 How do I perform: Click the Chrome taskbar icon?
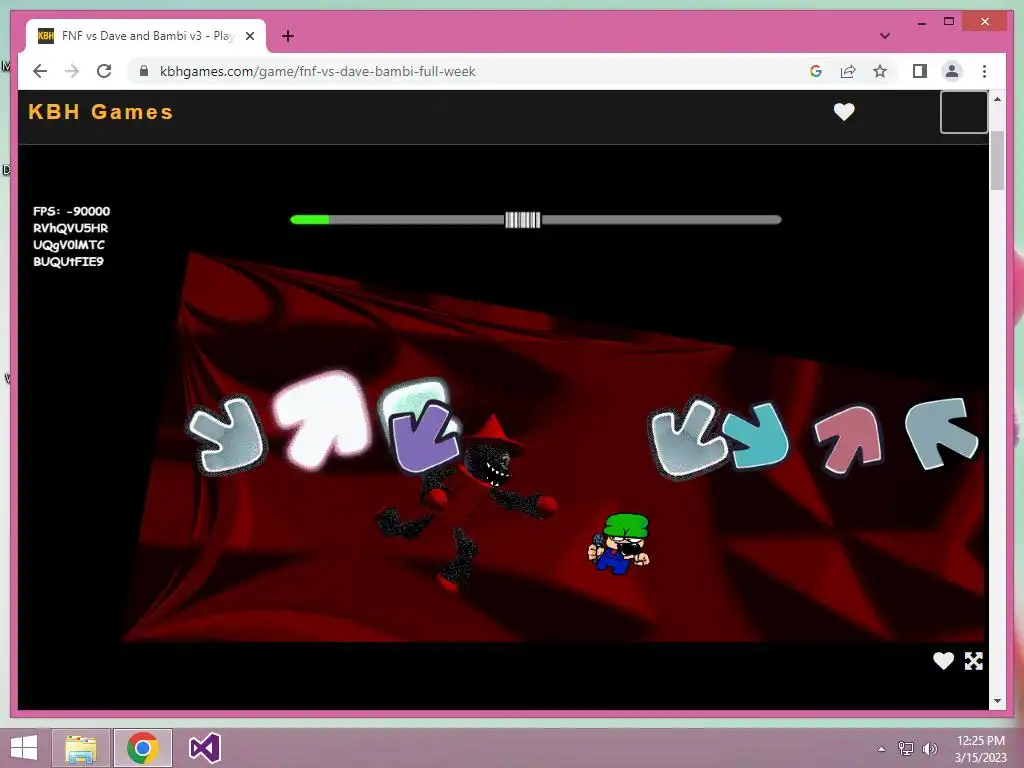tap(143, 748)
